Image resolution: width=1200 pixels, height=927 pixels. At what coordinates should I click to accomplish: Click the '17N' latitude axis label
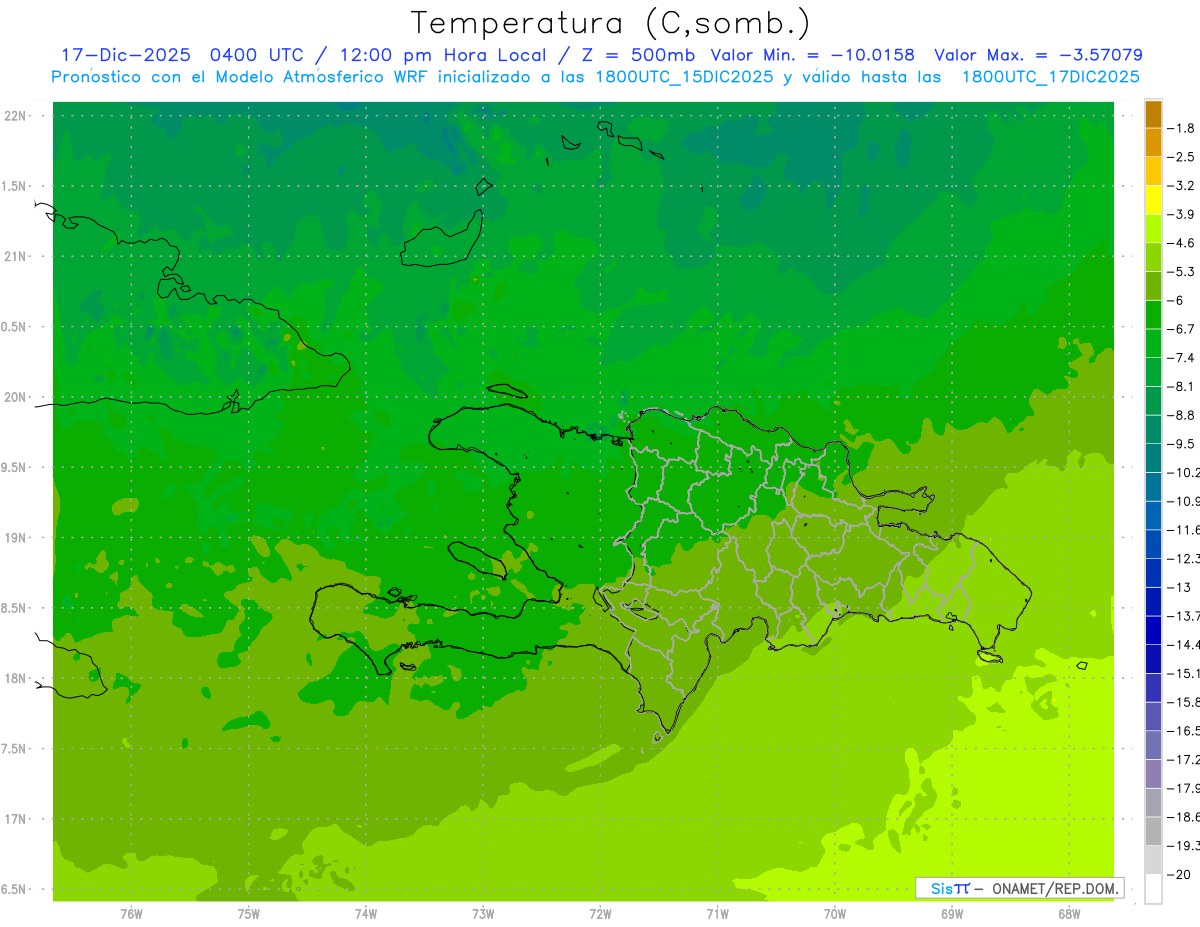(16, 819)
